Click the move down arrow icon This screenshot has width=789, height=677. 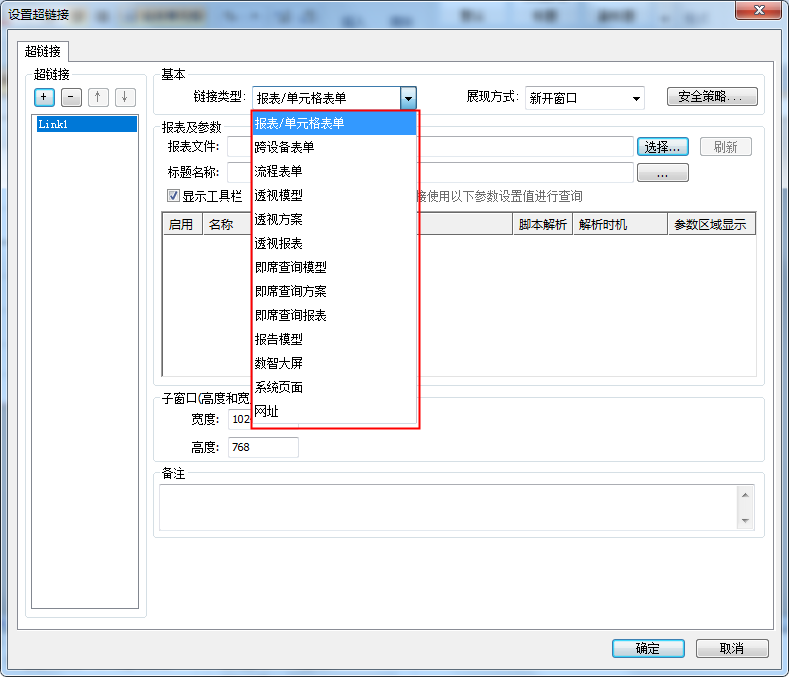point(124,97)
